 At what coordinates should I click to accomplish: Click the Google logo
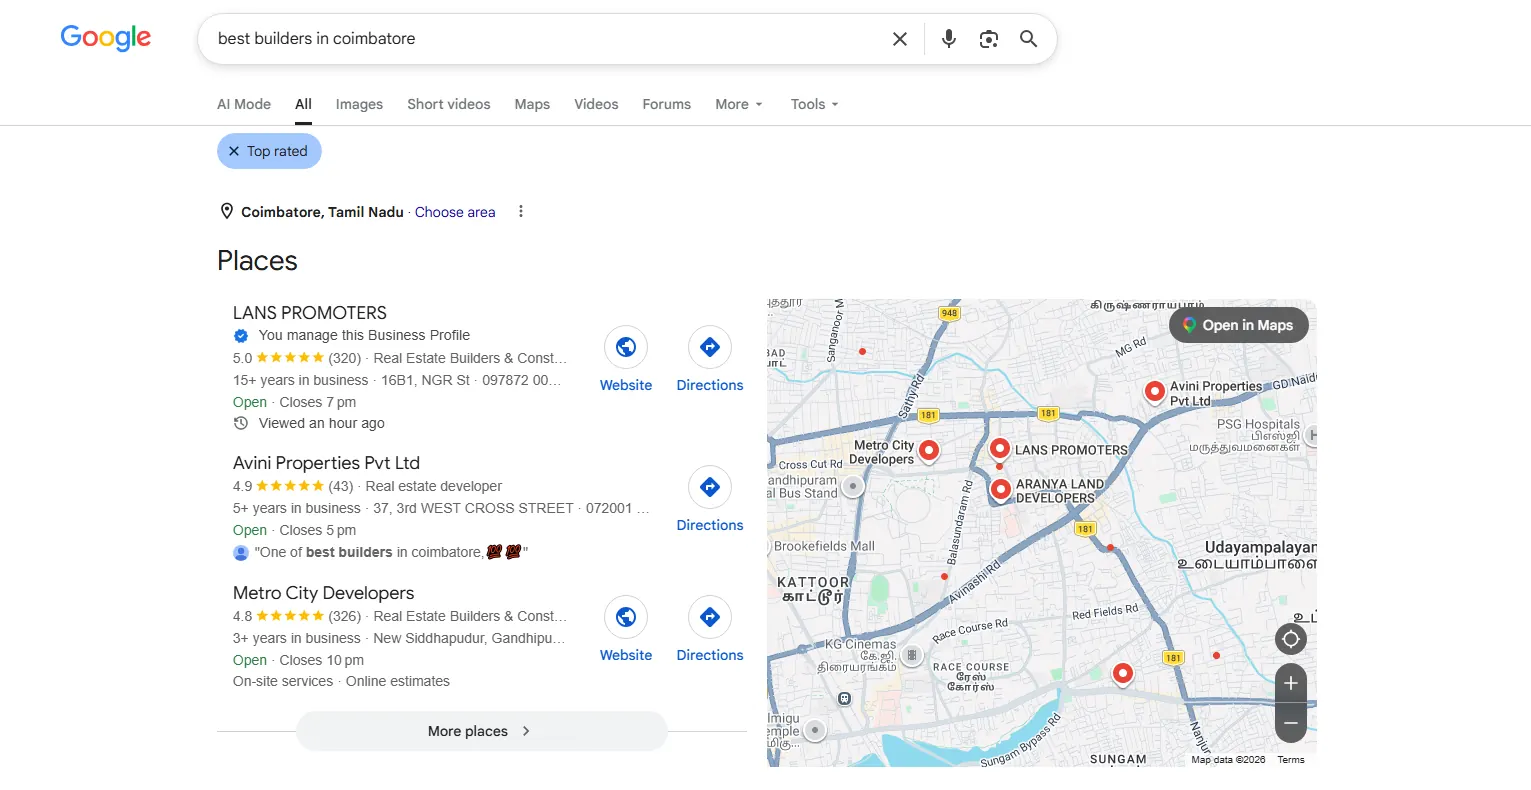point(106,38)
